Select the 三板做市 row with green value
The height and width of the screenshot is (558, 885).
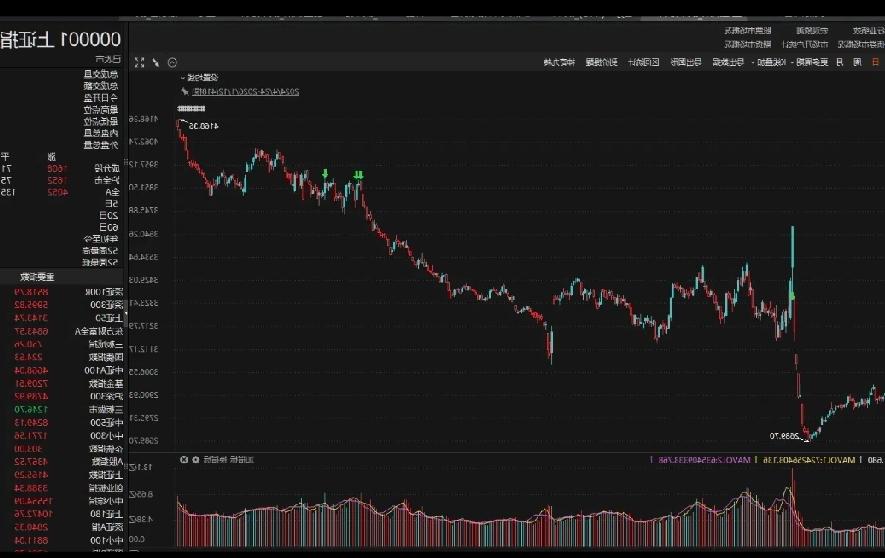click(x=62, y=410)
